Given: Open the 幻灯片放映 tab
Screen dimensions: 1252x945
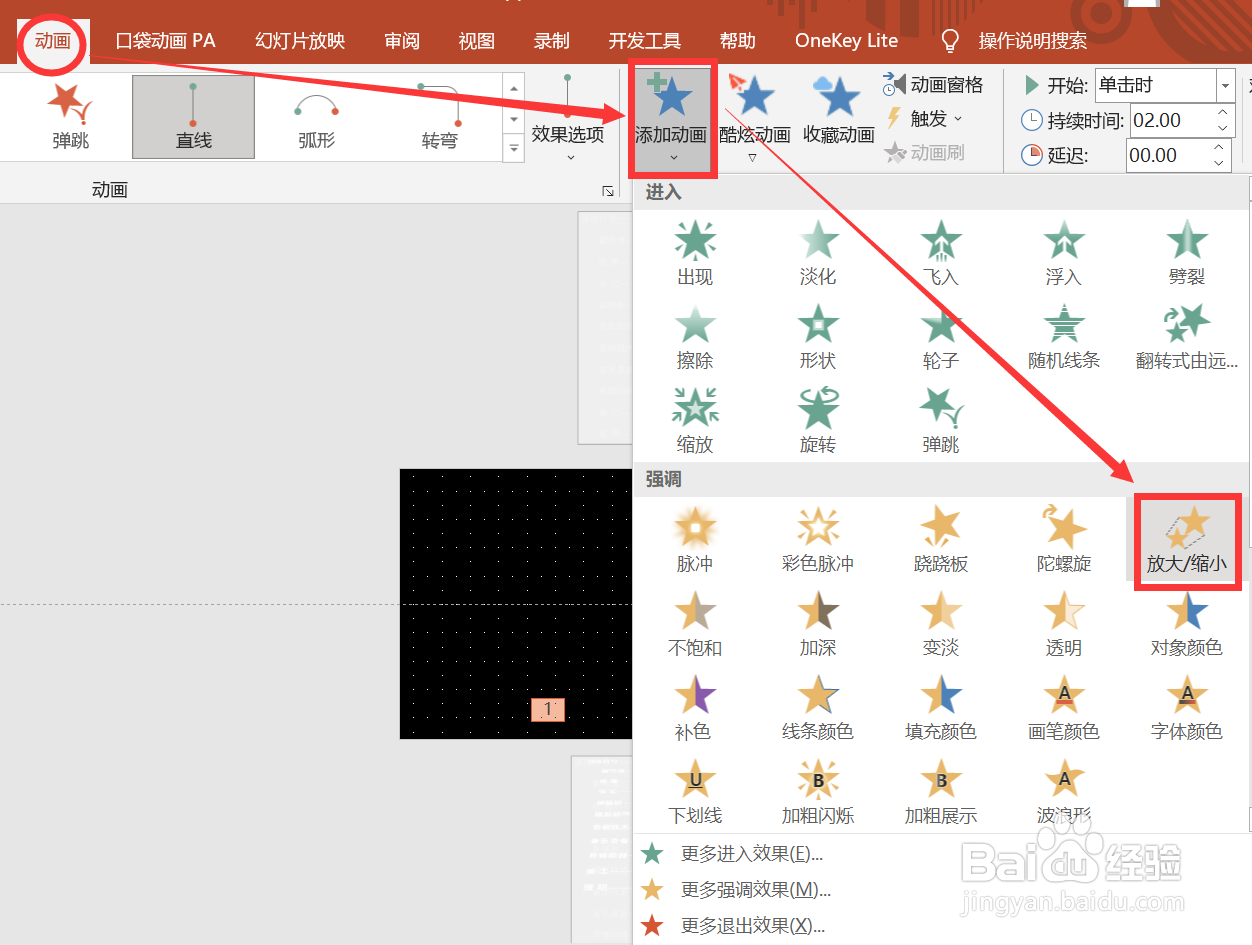Looking at the screenshot, I should point(300,41).
